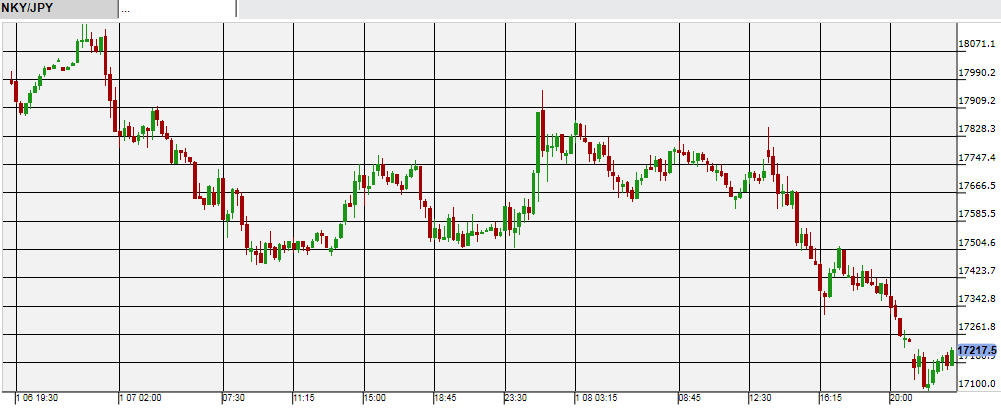Click the 16:15 time axis label

pos(832,398)
